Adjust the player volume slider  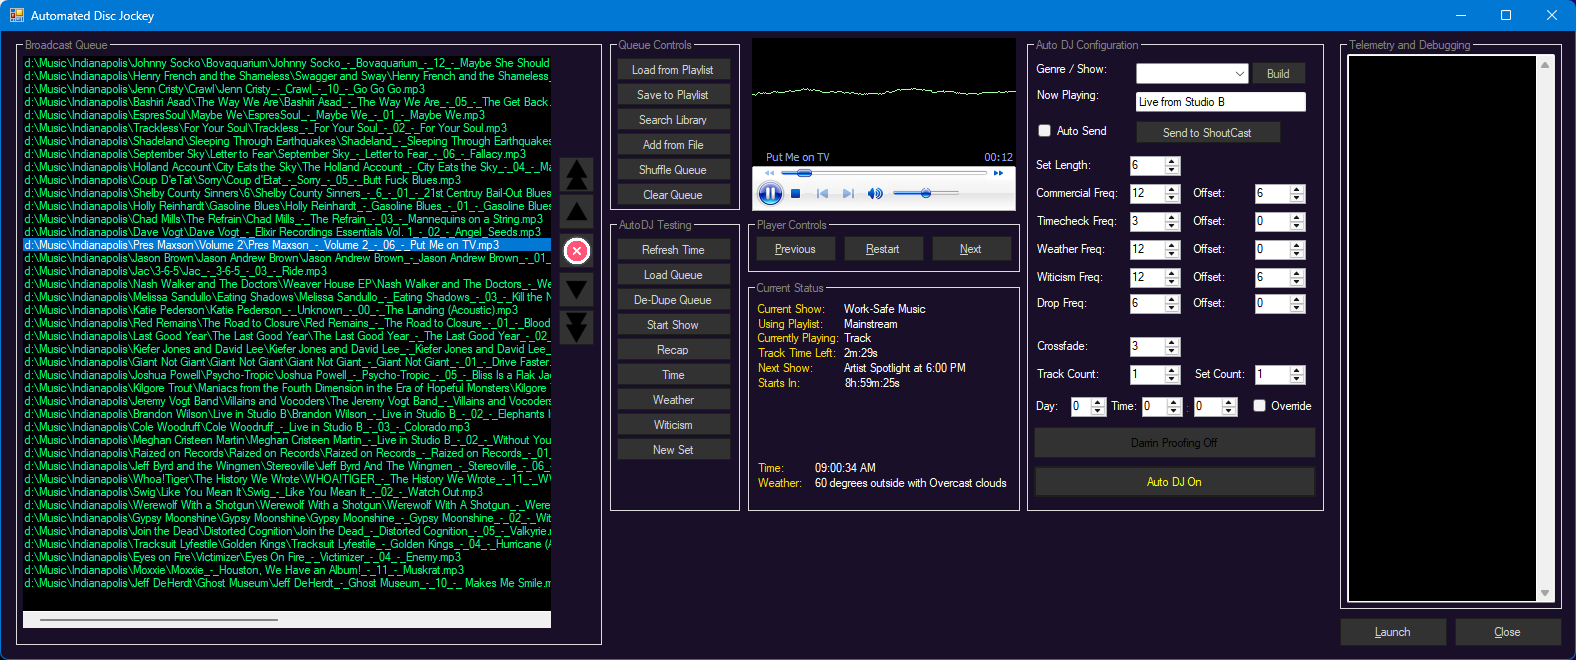click(925, 194)
